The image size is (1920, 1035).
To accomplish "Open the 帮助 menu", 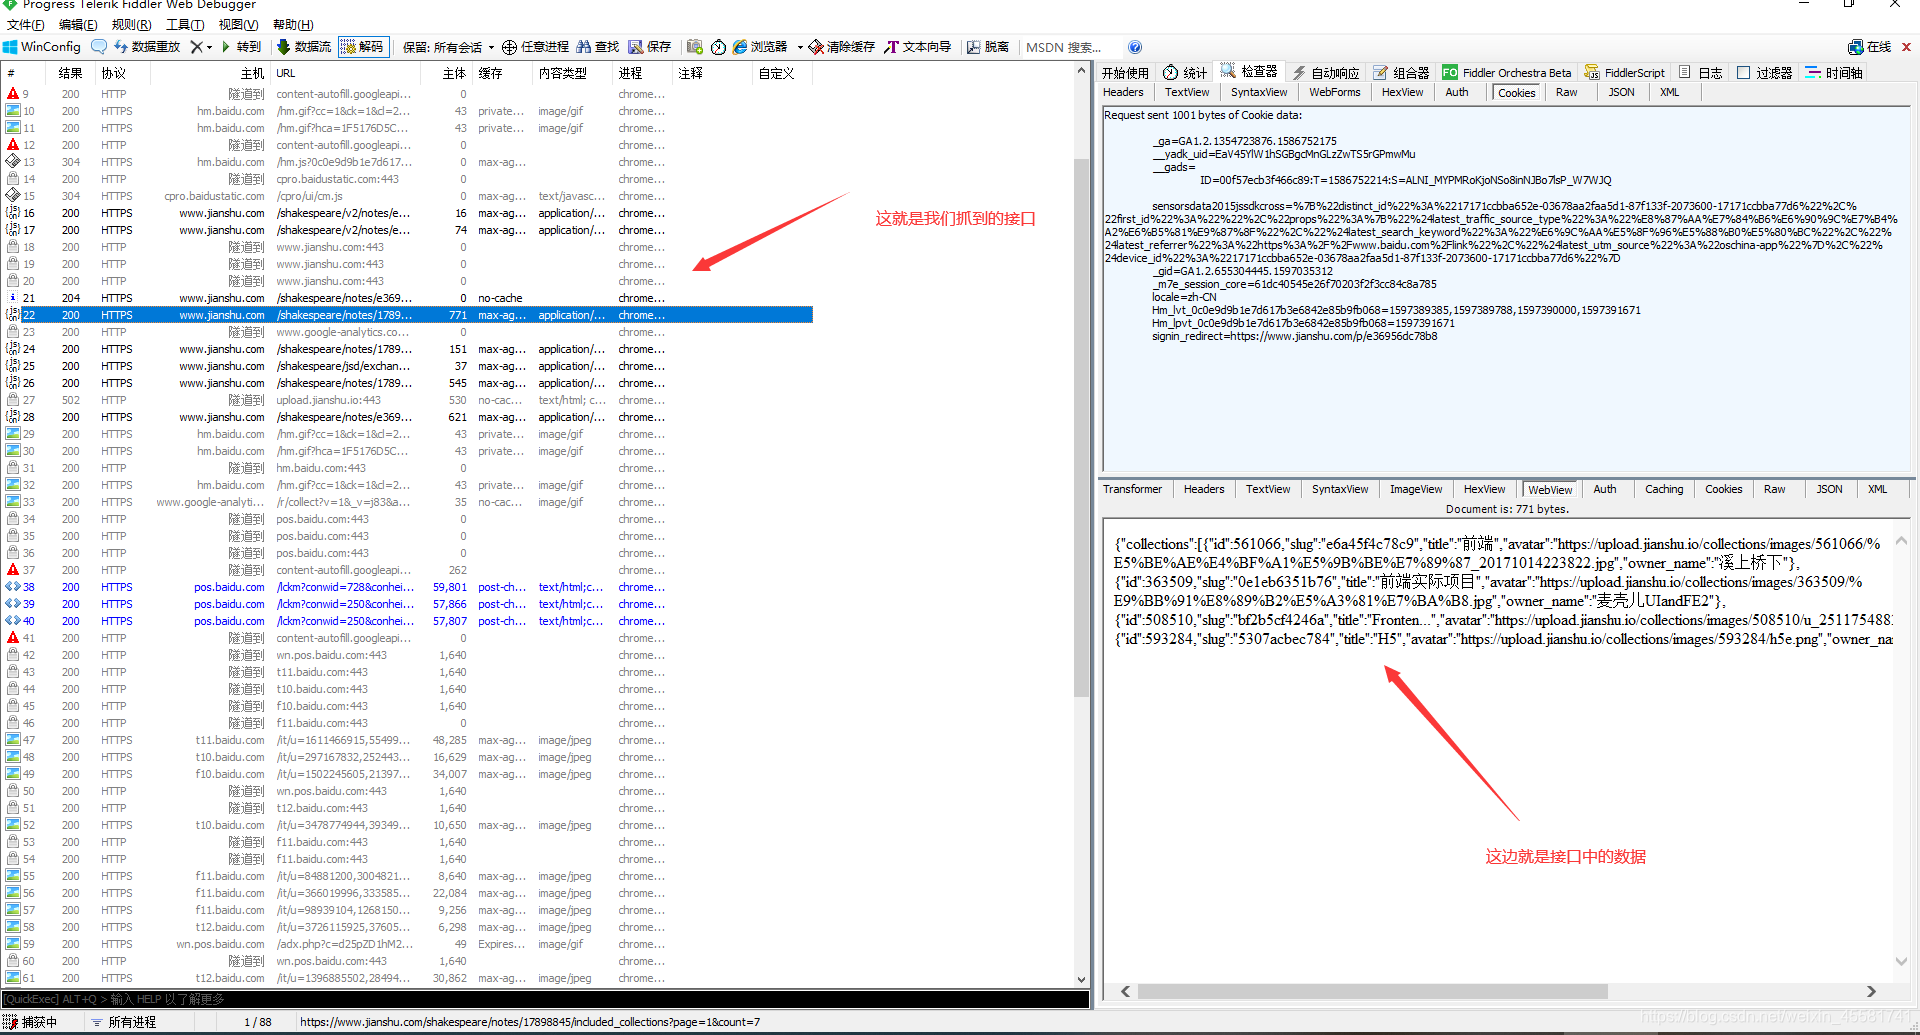I will 293,25.
